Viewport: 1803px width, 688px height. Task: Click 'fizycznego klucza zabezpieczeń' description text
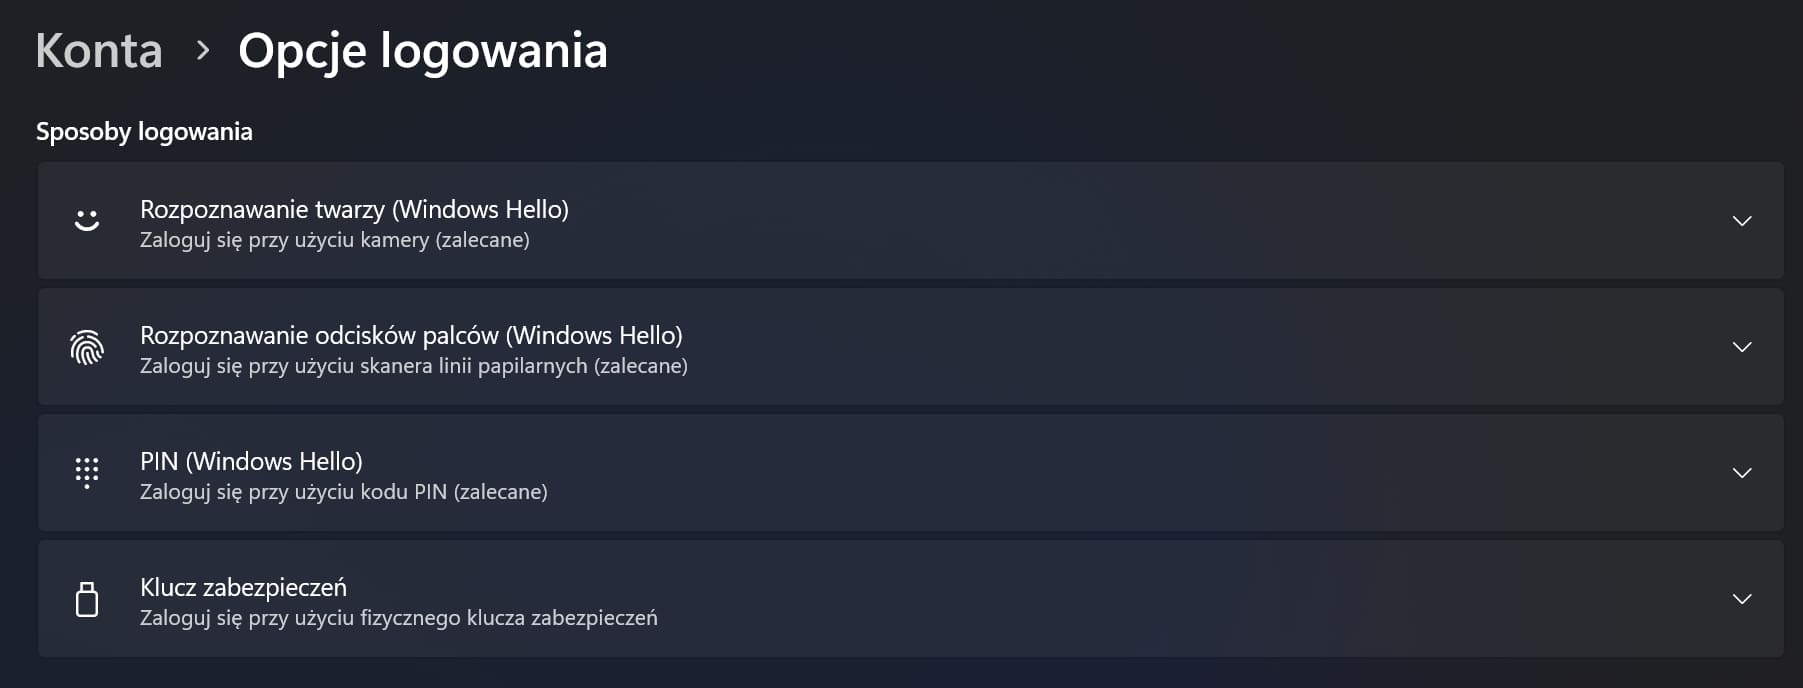pos(509,618)
